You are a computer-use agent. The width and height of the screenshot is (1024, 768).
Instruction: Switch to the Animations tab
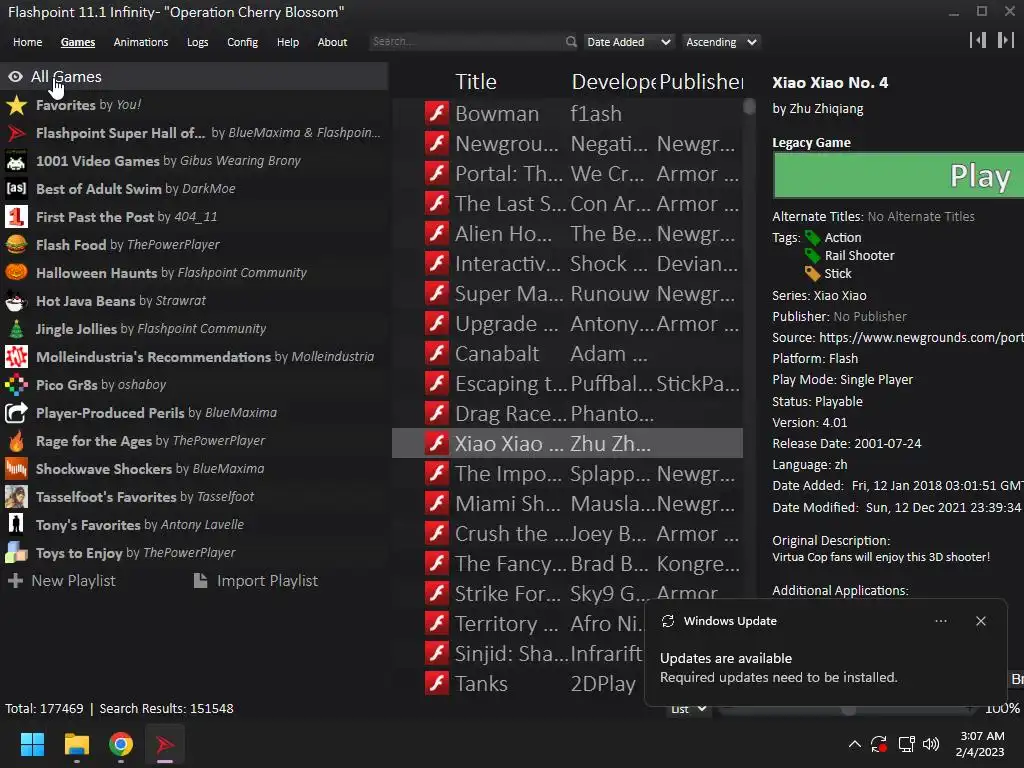[x=141, y=42]
